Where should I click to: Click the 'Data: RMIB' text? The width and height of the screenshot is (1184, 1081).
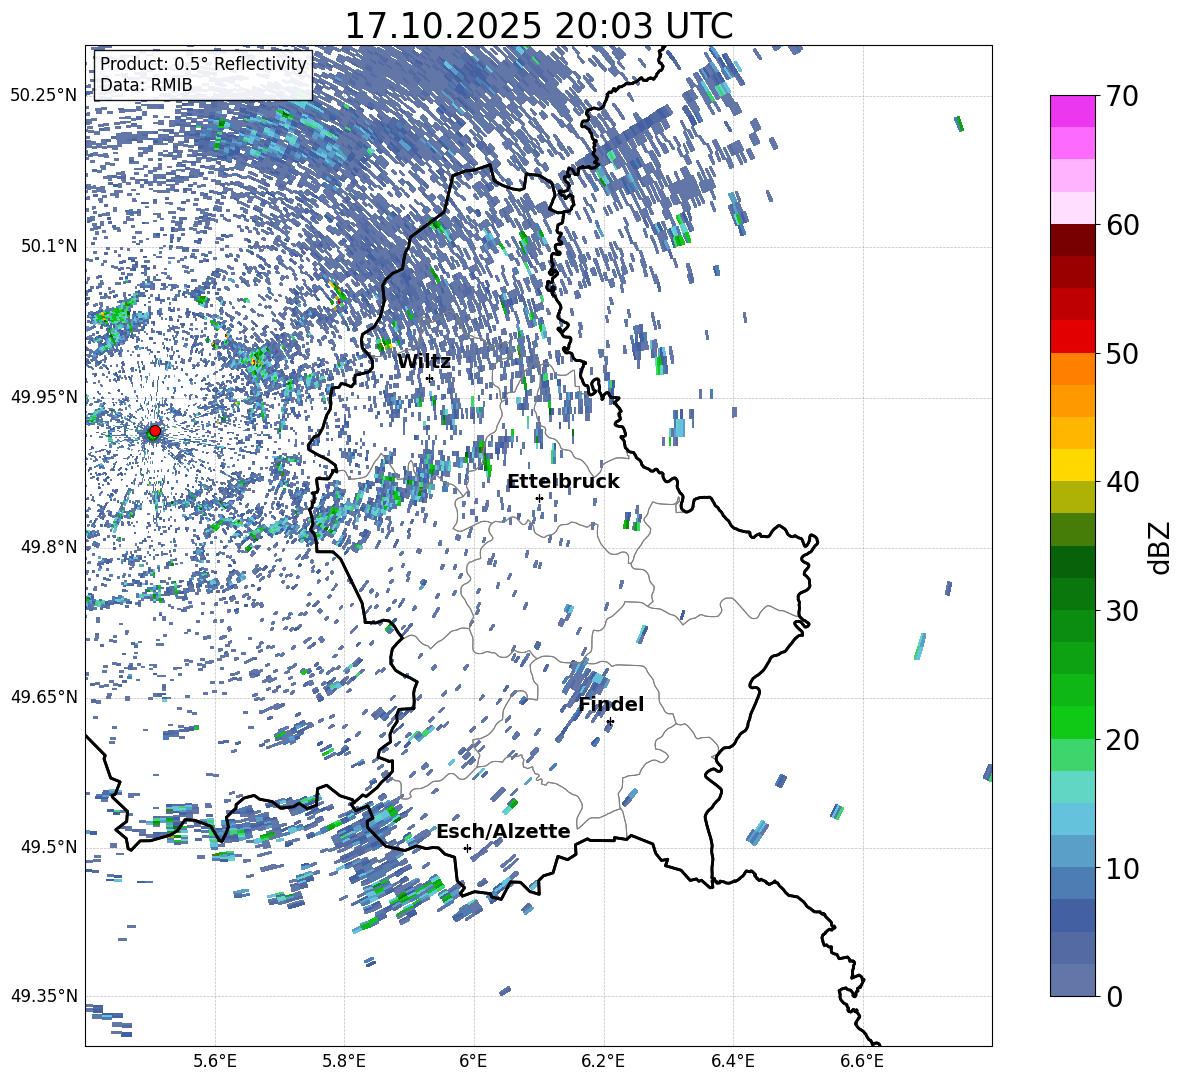pos(146,85)
